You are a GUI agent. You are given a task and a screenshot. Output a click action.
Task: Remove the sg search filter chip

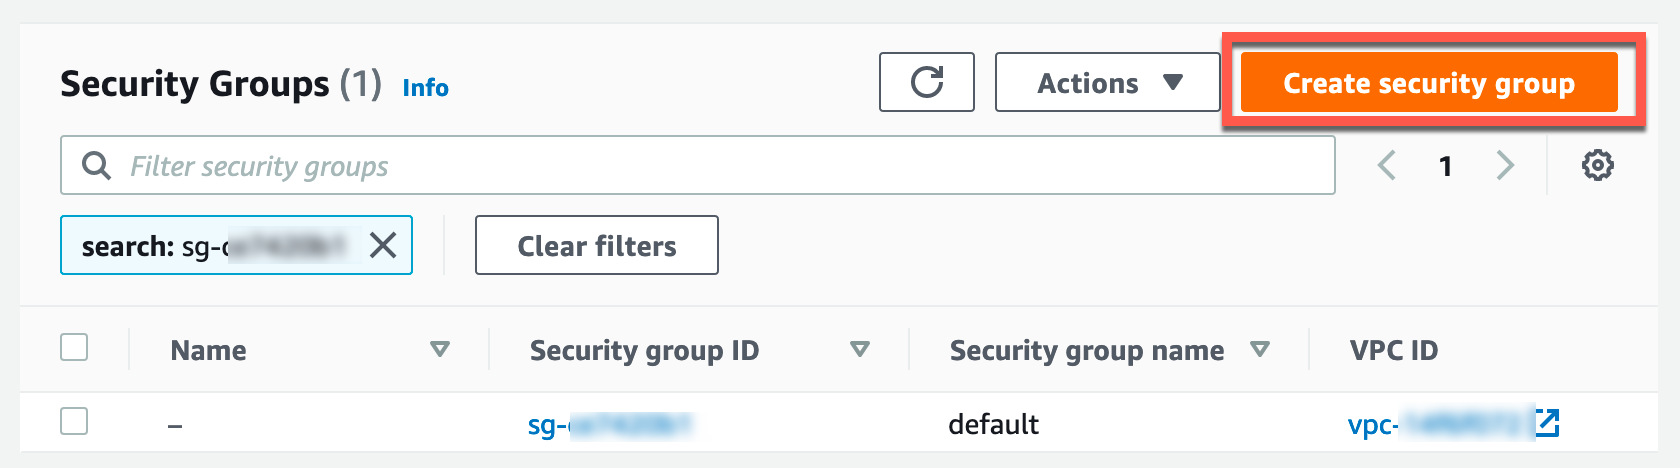[x=383, y=245]
